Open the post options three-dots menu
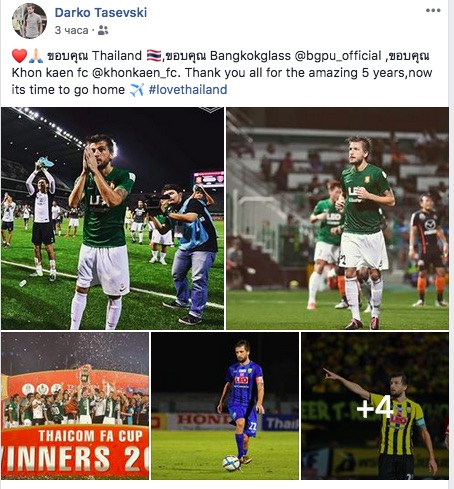This screenshot has width=454, height=489. (x=433, y=10)
